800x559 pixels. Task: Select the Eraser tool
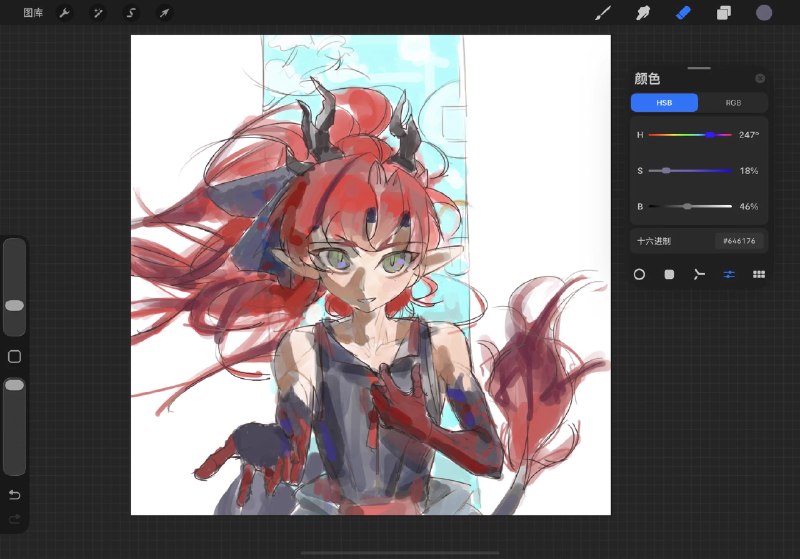(683, 13)
